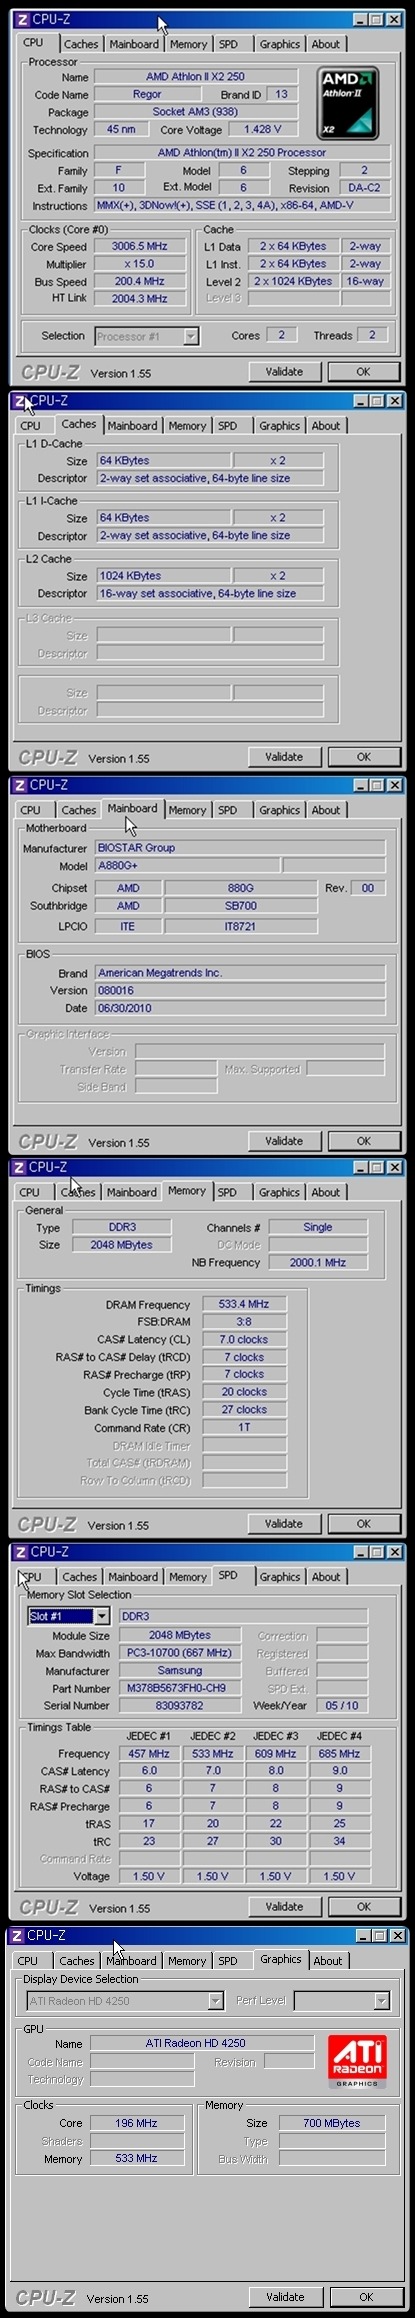Click the L2 Cache size '1024 KBytes'

click(164, 576)
